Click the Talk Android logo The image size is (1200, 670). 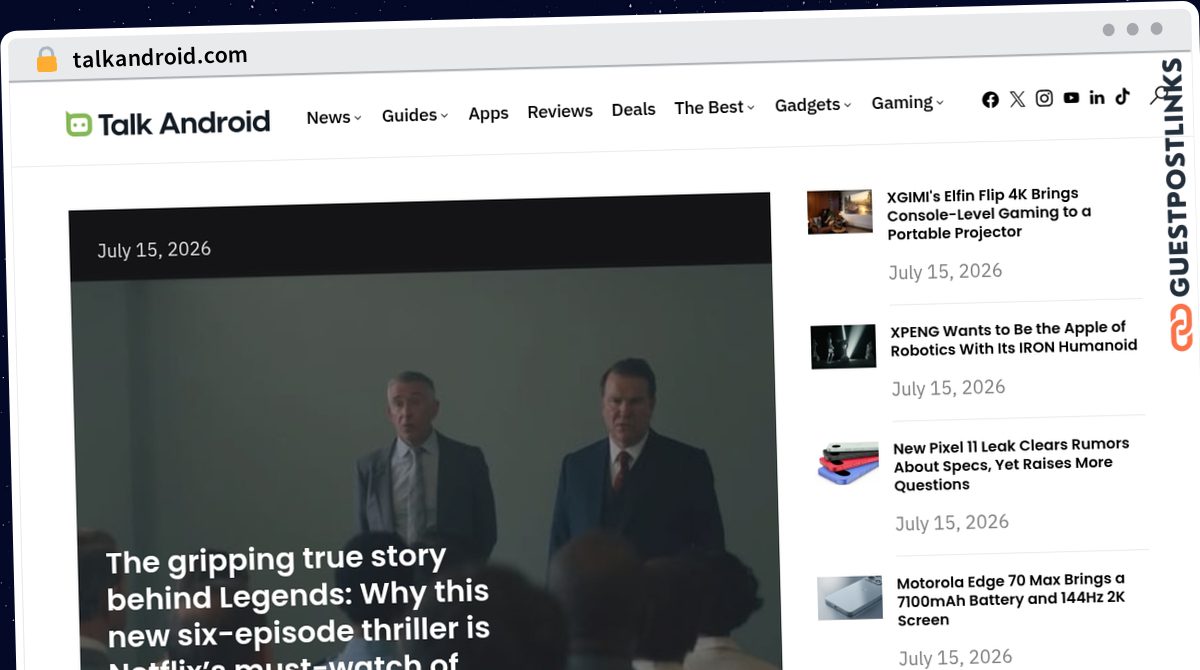pos(168,123)
